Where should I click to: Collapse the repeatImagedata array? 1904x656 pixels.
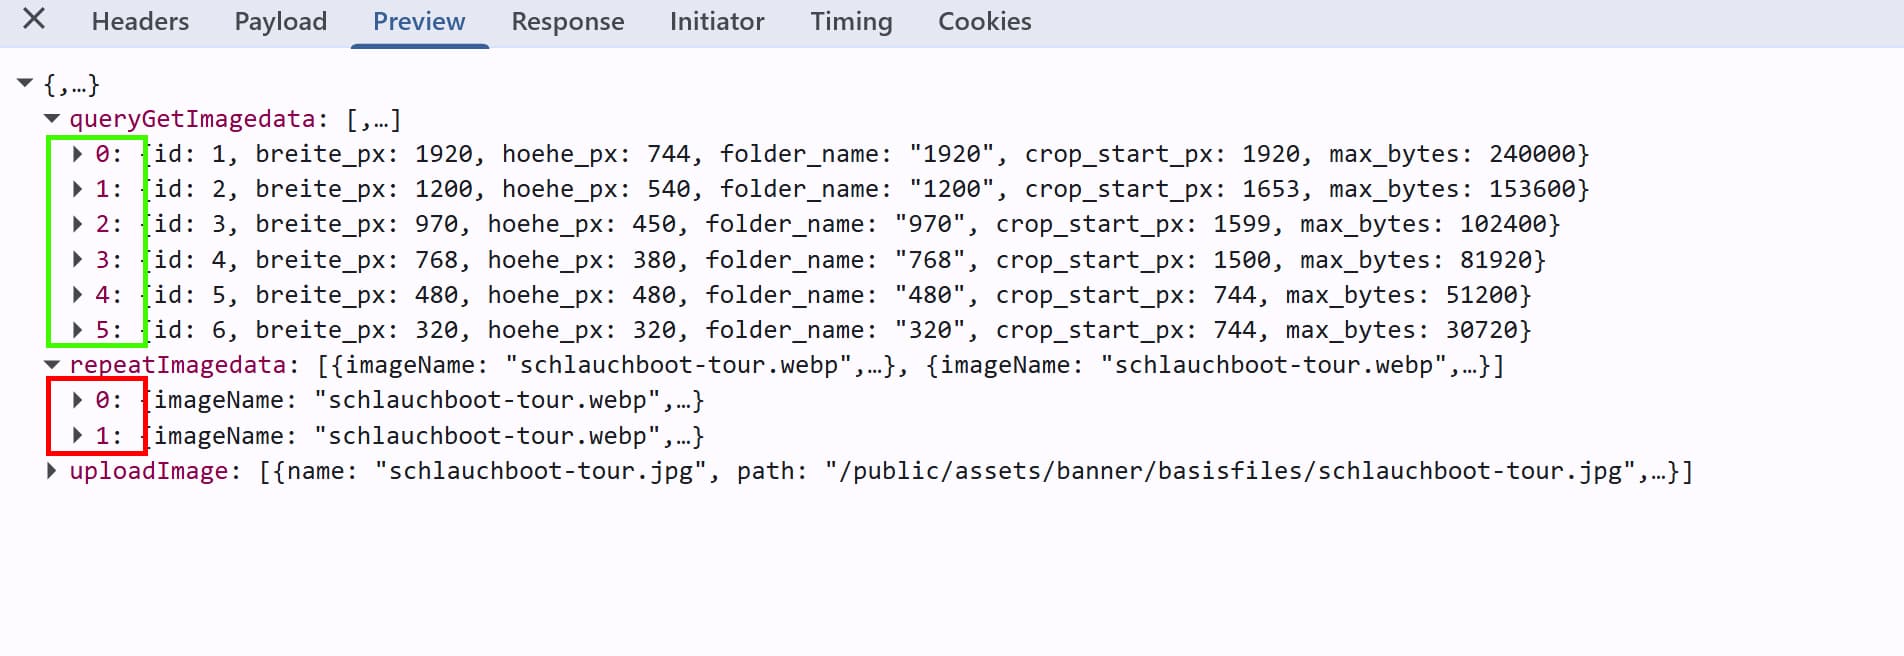(x=52, y=365)
